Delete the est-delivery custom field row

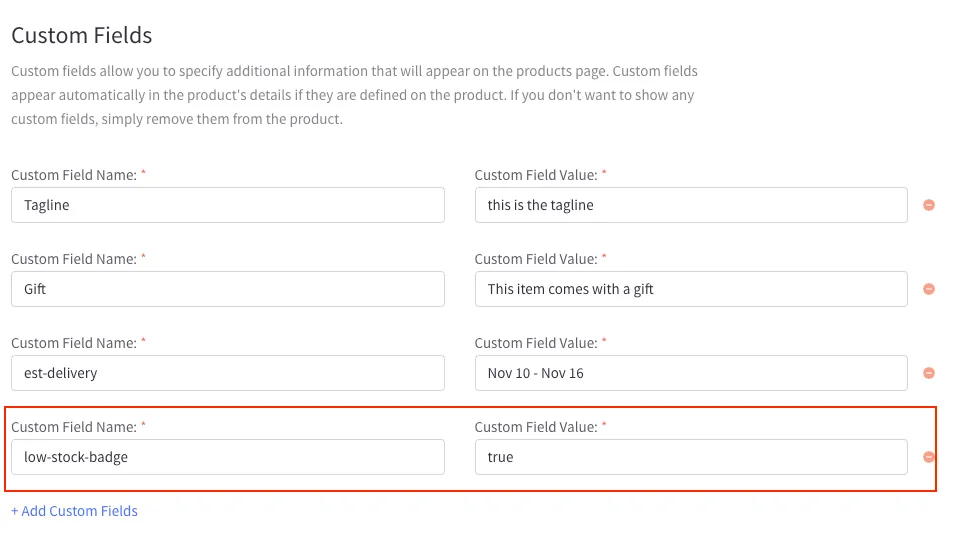[928, 373]
